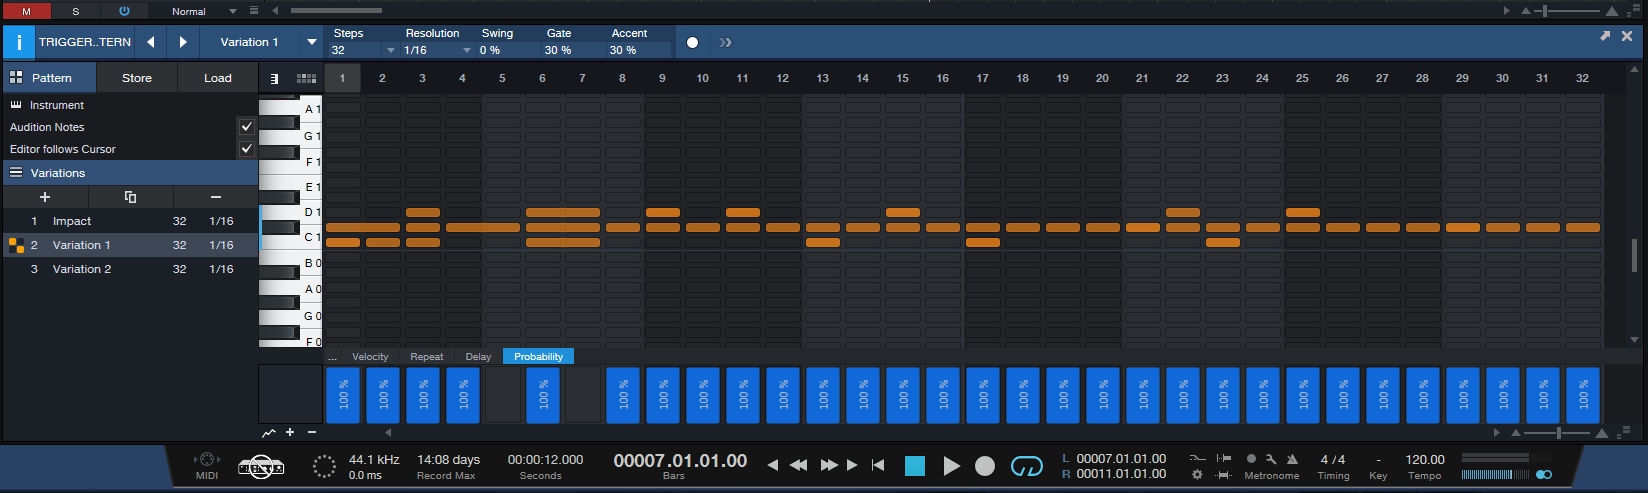The width and height of the screenshot is (1648, 493).
Task: Open the record settings gear icon
Action: point(1197,474)
